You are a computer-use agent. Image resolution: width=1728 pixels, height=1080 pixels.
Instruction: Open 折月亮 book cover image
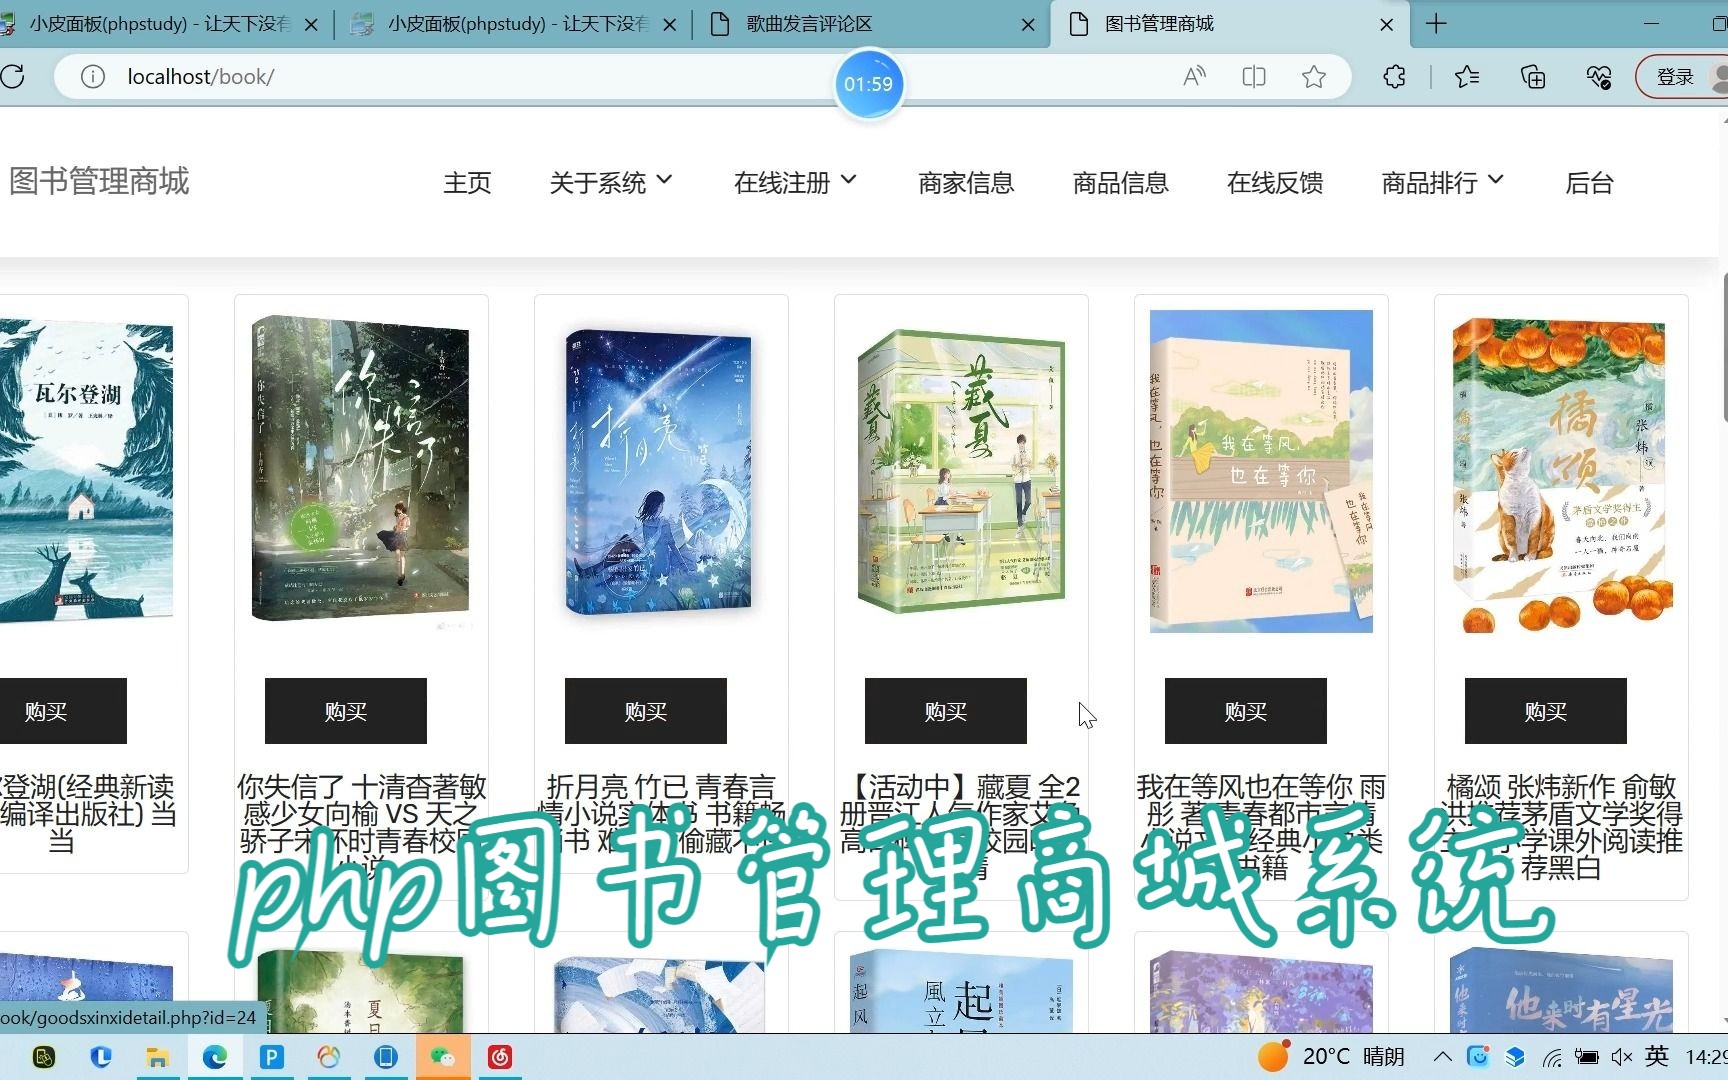tap(661, 472)
